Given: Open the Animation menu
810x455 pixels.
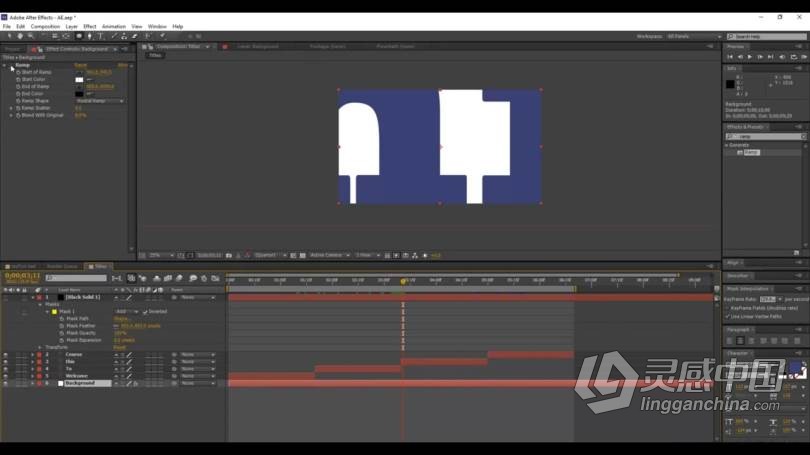Looking at the screenshot, I should (114, 26).
